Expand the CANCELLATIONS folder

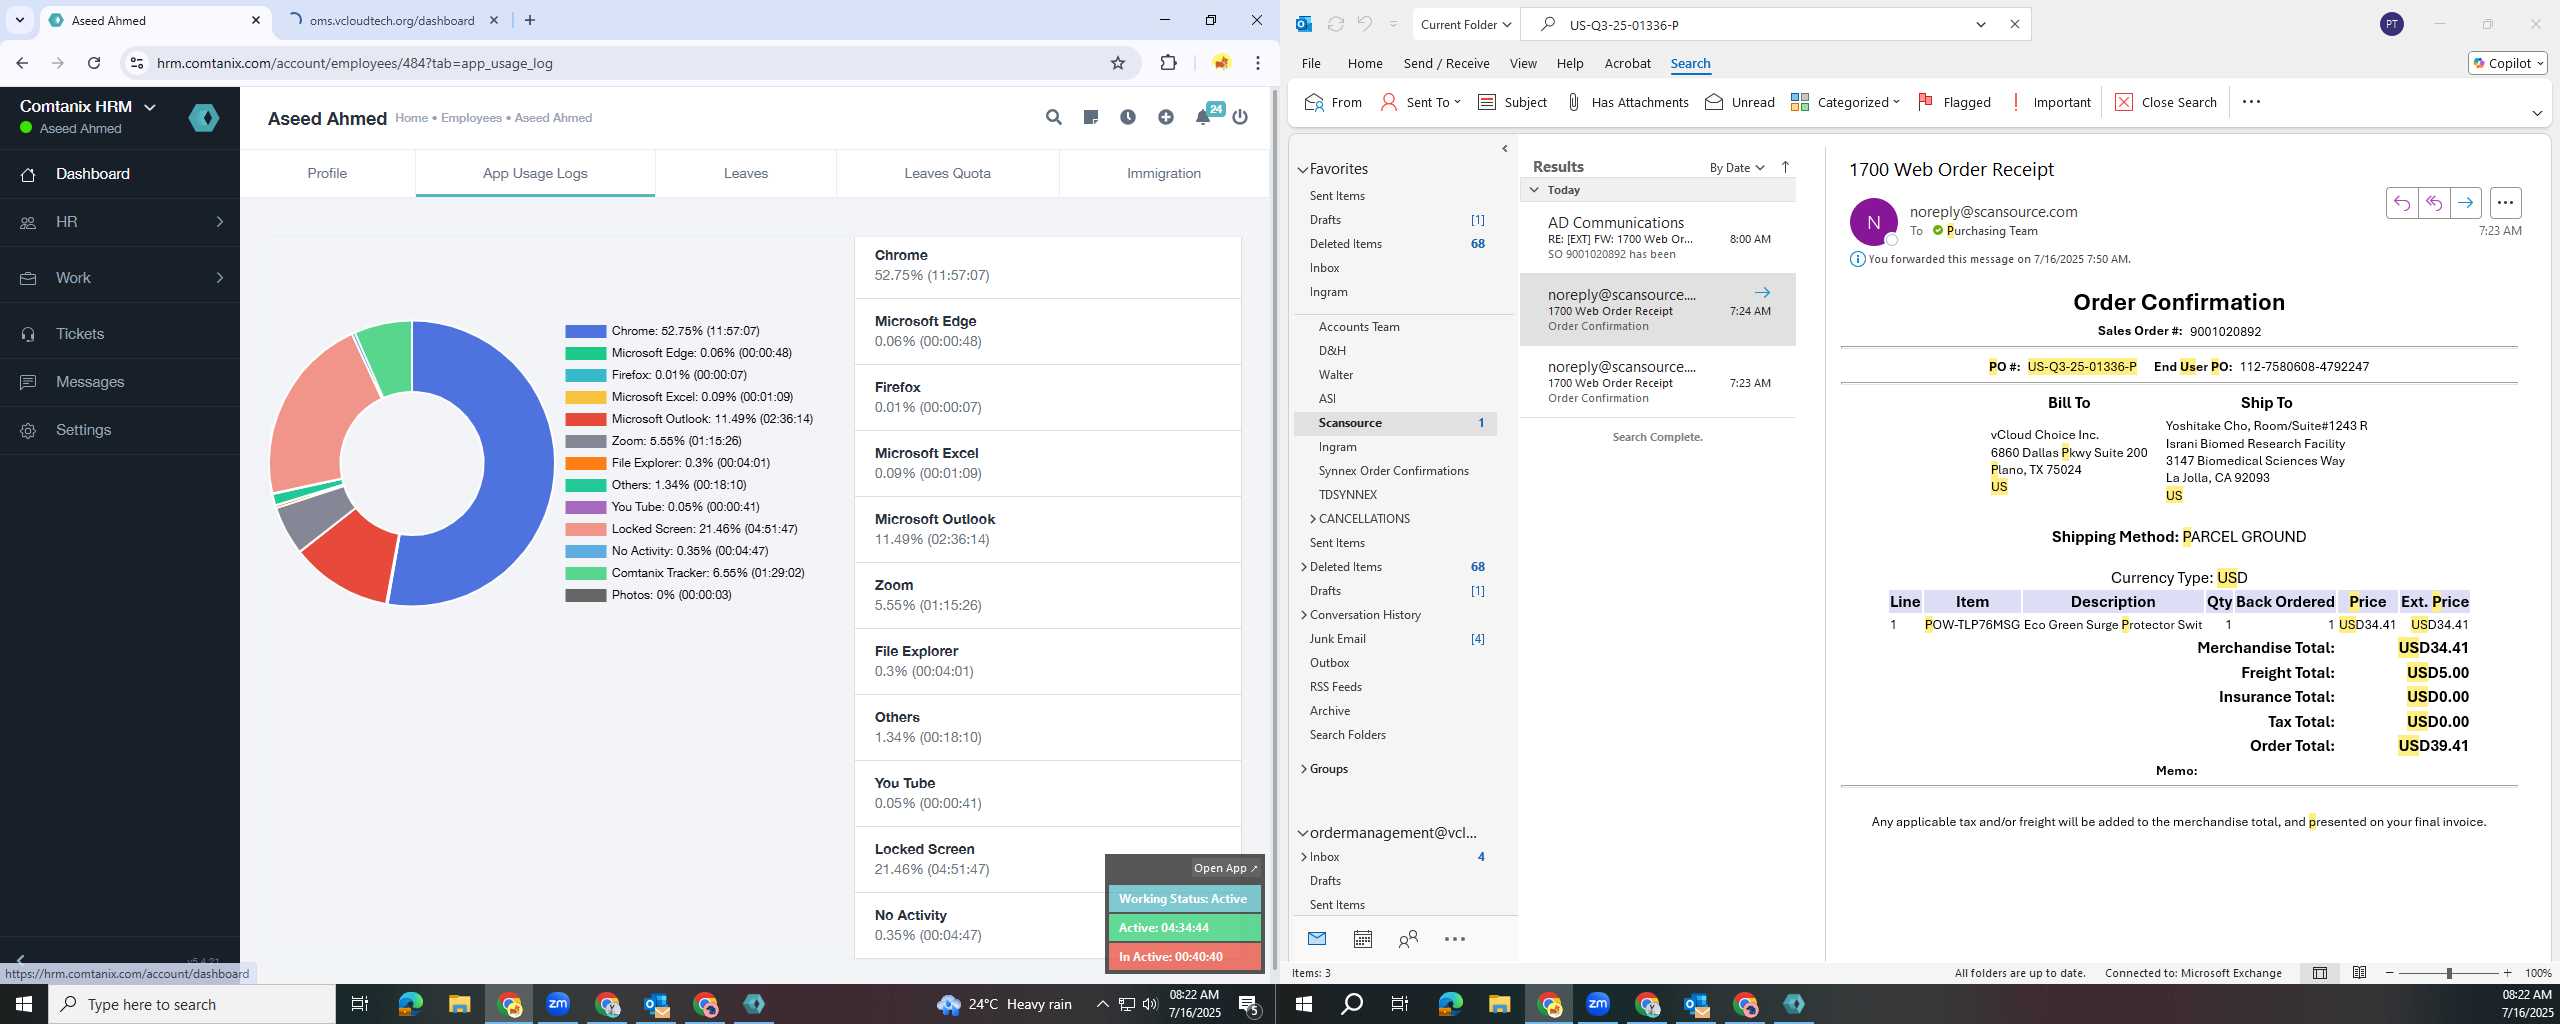coord(1313,519)
